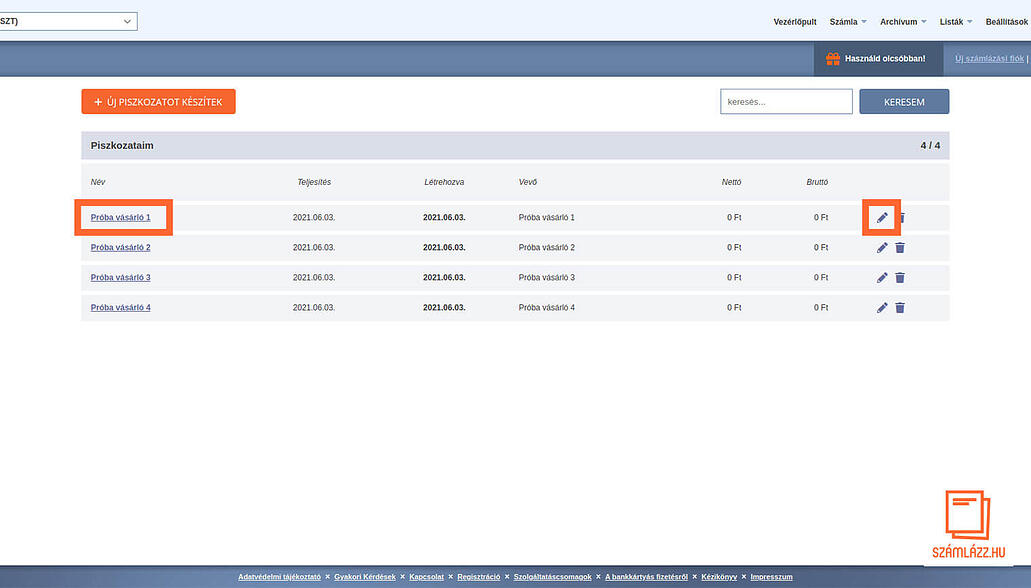This screenshot has width=1031, height=588.
Task: Click the pencil edit icon for Próba vásárló 1
Action: point(882,217)
